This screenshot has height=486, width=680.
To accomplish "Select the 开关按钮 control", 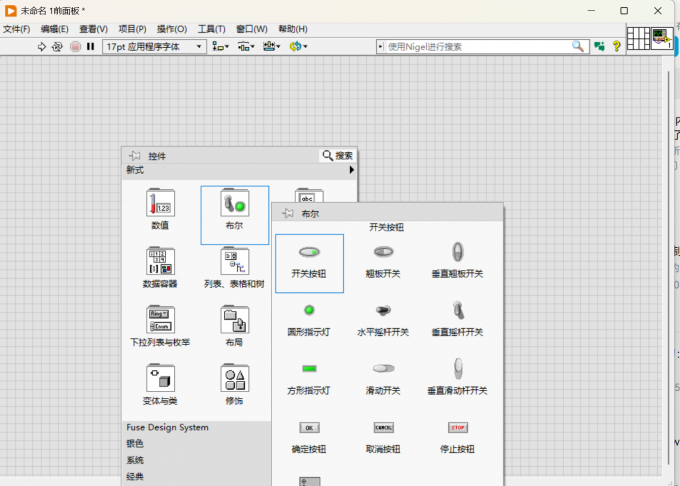I will [309, 264].
